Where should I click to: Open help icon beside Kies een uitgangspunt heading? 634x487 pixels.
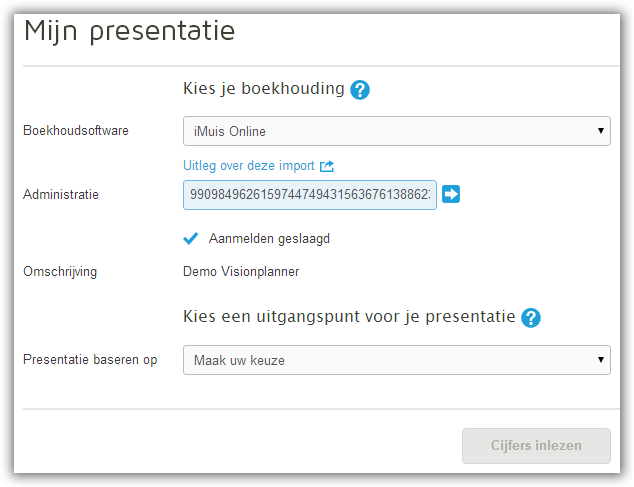tap(530, 318)
